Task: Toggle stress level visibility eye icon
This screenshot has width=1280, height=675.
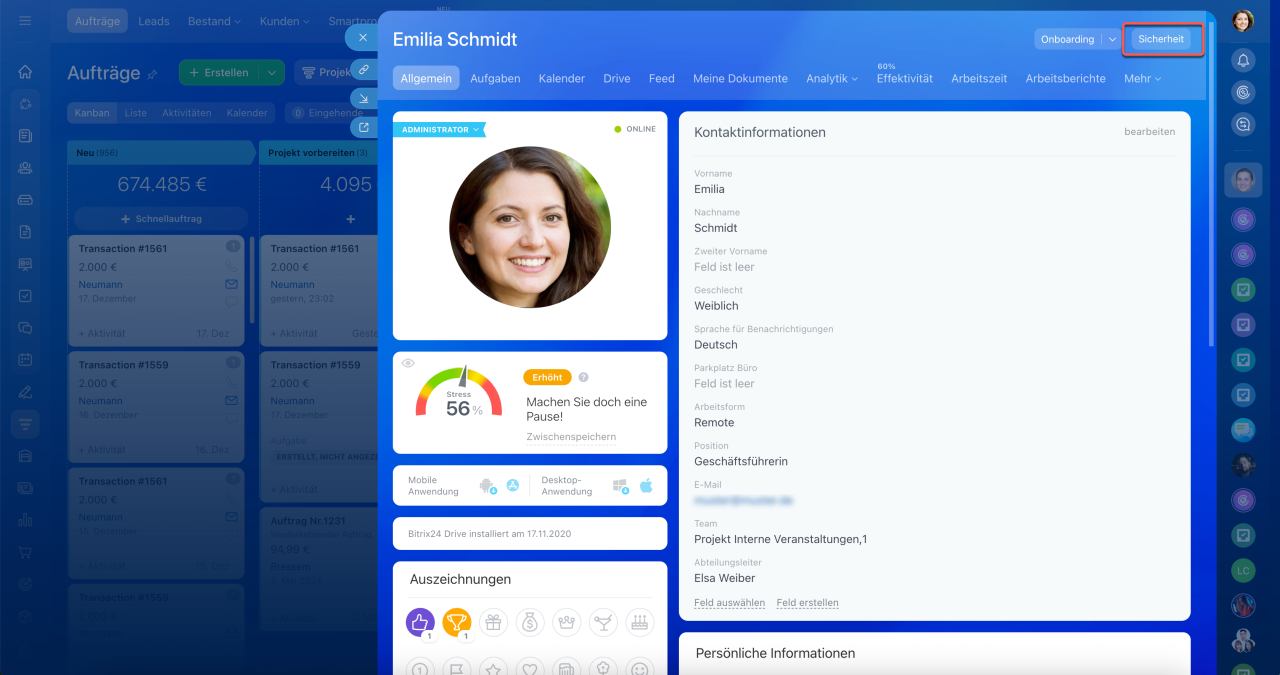Action: pyautogui.click(x=408, y=363)
